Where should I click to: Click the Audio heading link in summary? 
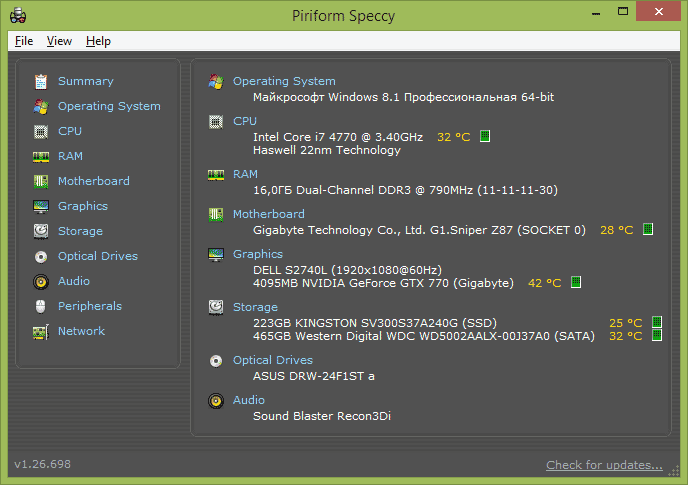coord(249,400)
